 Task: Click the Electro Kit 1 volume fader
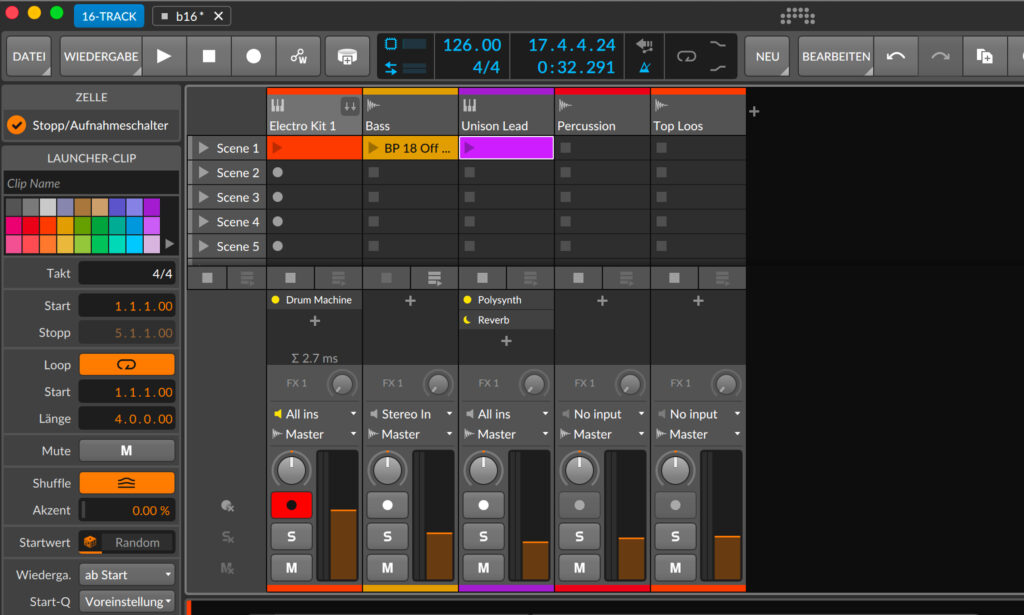pyautogui.click(x=343, y=514)
